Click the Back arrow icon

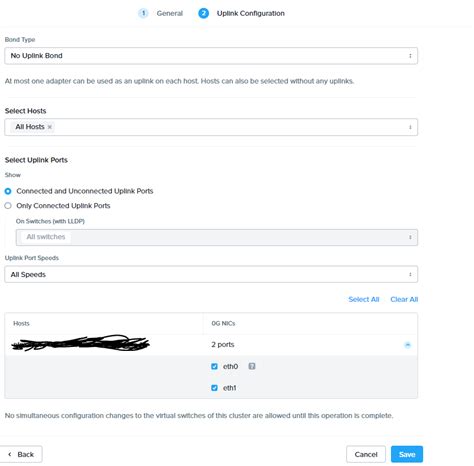pos(10,455)
